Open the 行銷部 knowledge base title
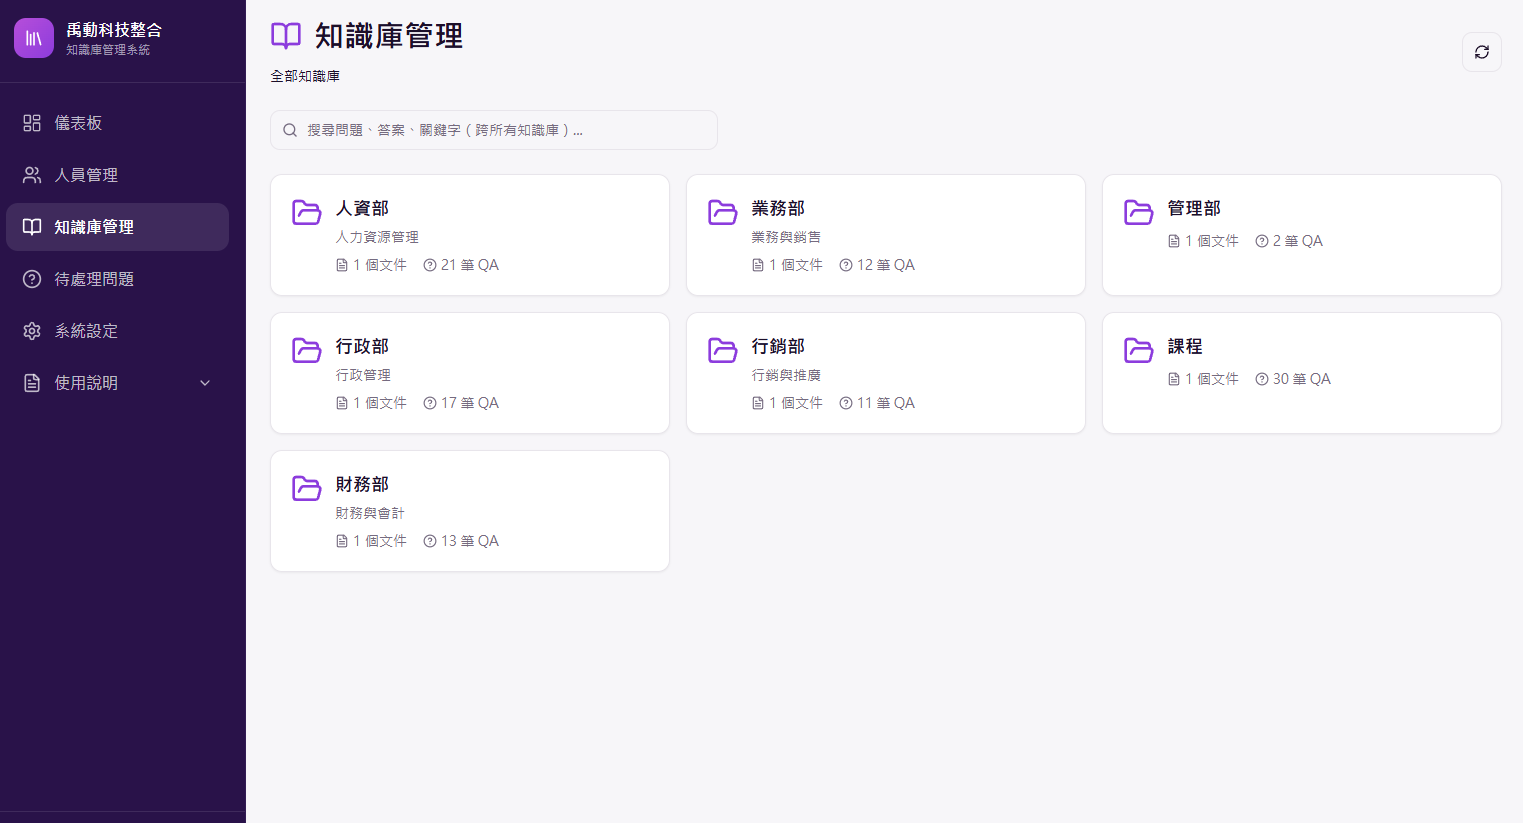This screenshot has height=823, width=1523. 778,346
